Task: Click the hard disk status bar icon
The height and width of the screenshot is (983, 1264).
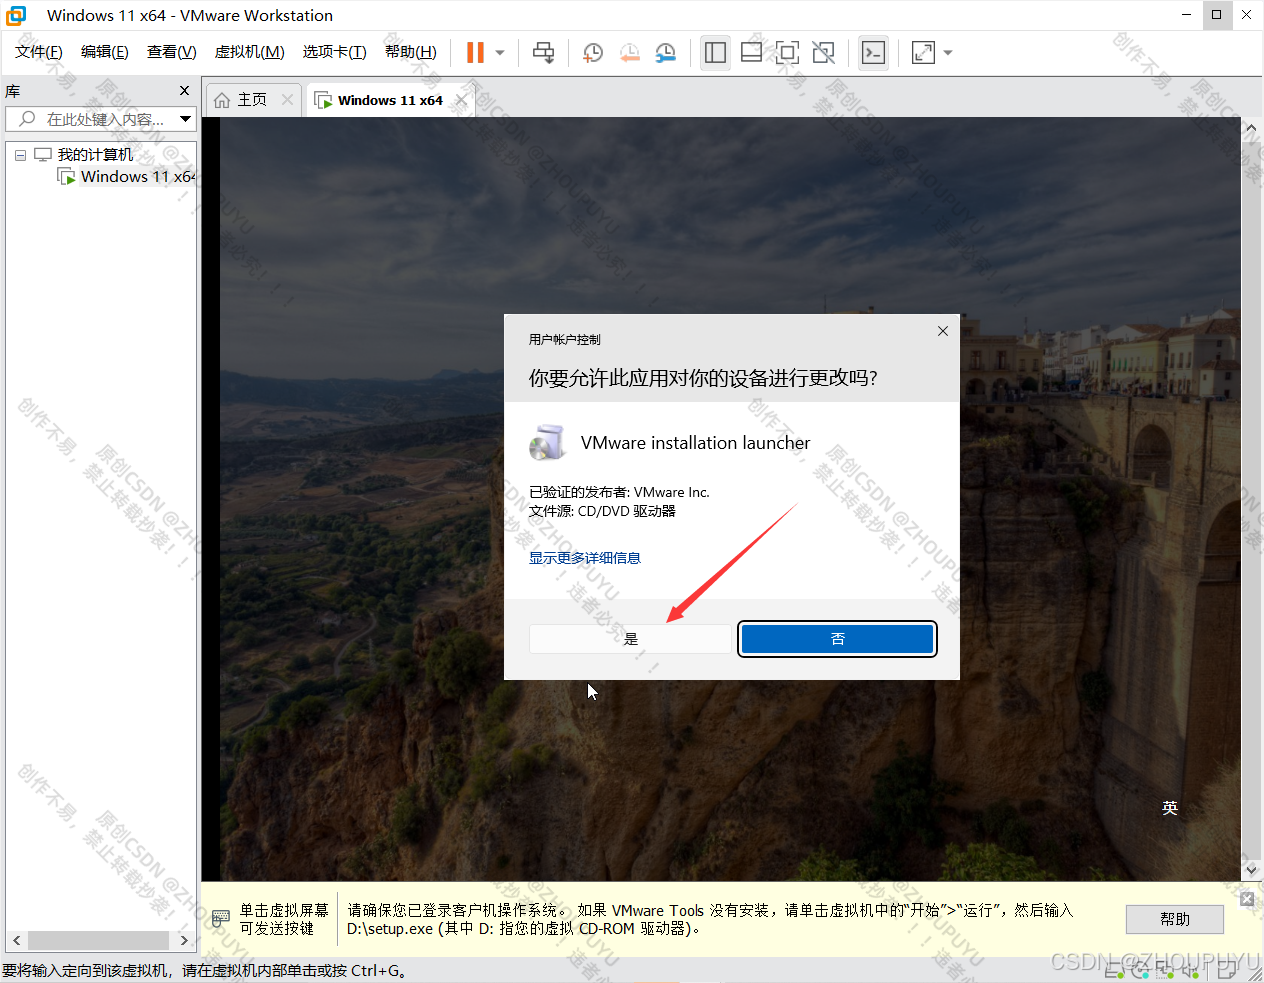Action: tap(1115, 970)
